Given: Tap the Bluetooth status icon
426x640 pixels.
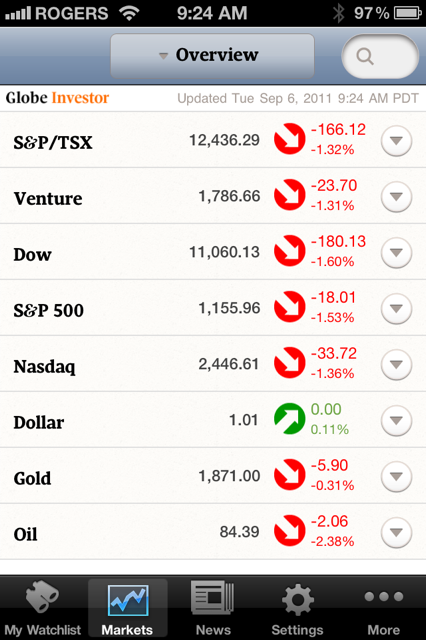Looking at the screenshot, I should 338,13.
